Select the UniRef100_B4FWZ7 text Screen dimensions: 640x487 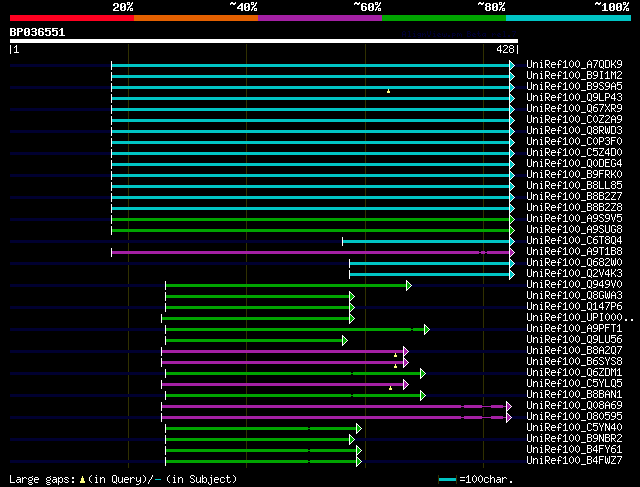click(x=574, y=461)
